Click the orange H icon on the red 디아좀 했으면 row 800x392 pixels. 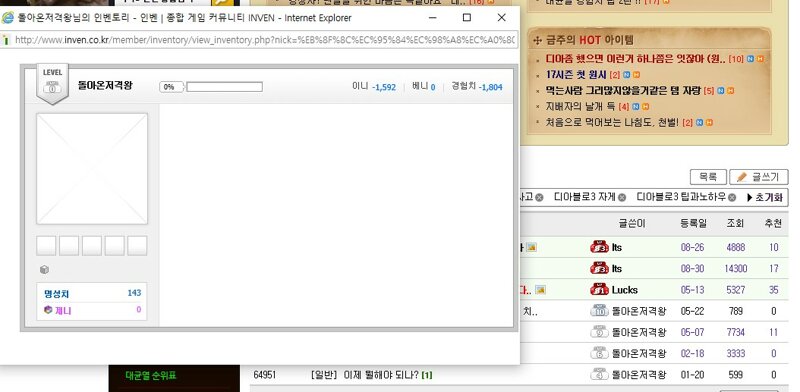[x=760, y=59]
